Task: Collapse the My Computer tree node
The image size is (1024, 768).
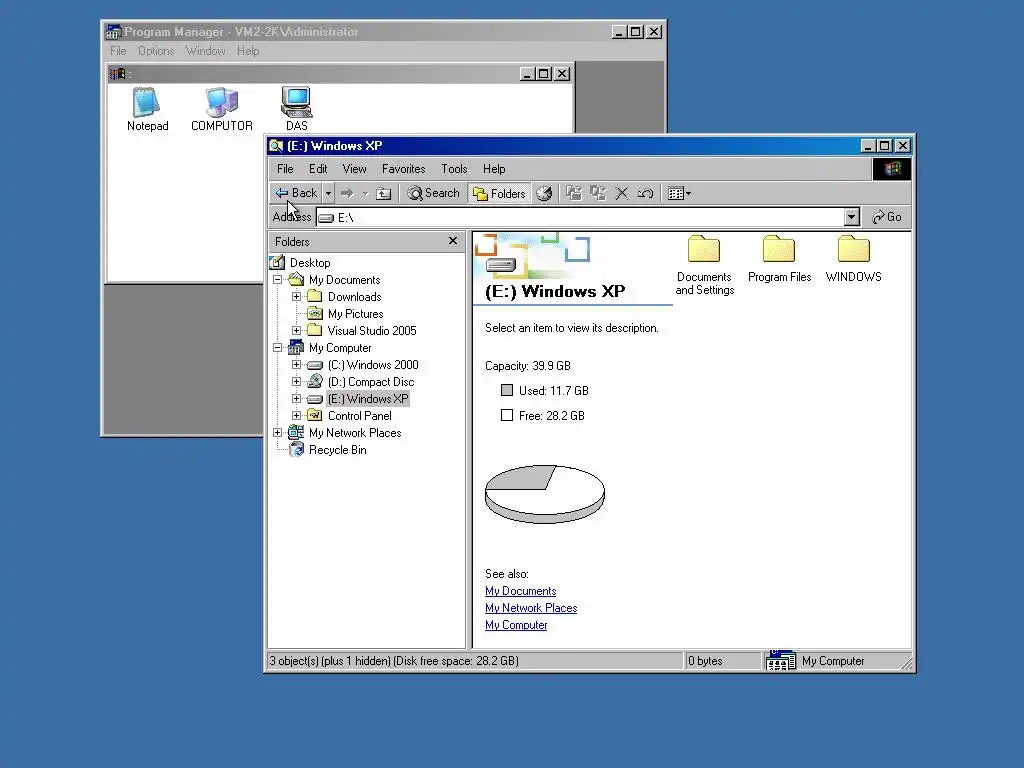Action: (x=278, y=347)
